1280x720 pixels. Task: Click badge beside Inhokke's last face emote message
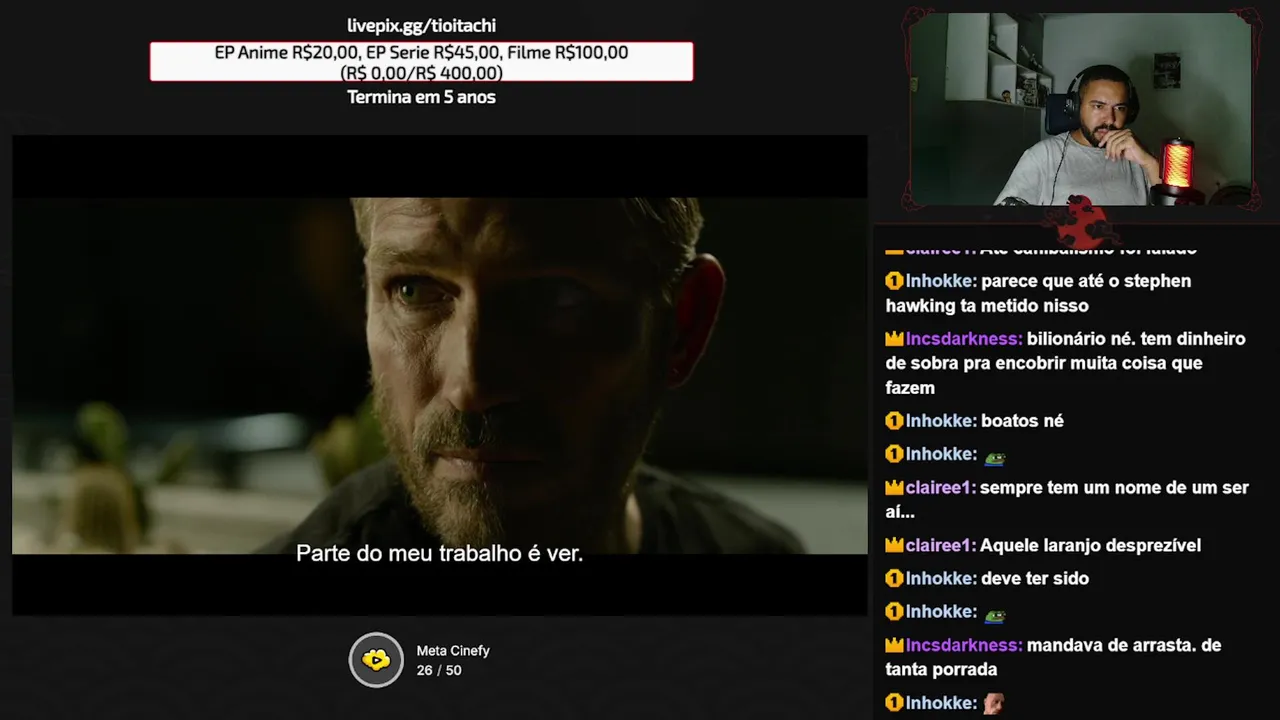(x=894, y=703)
